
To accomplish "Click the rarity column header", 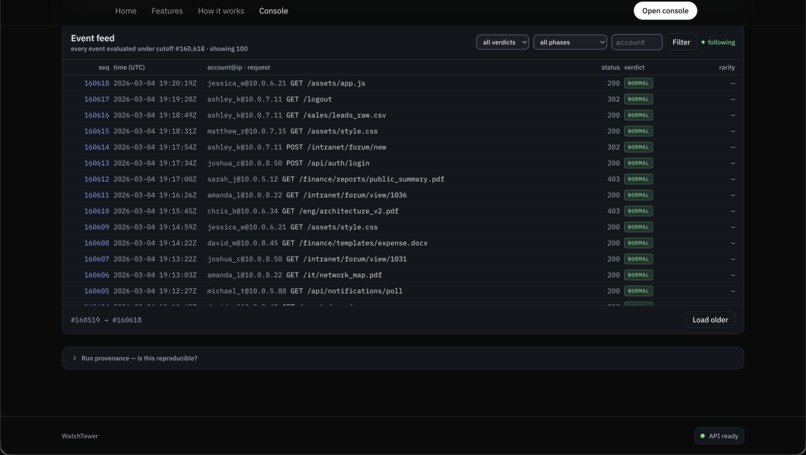I will [727, 67].
